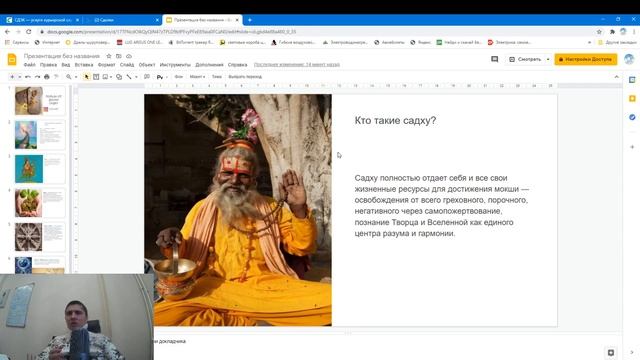Open the Формат menu

[x=107, y=65]
